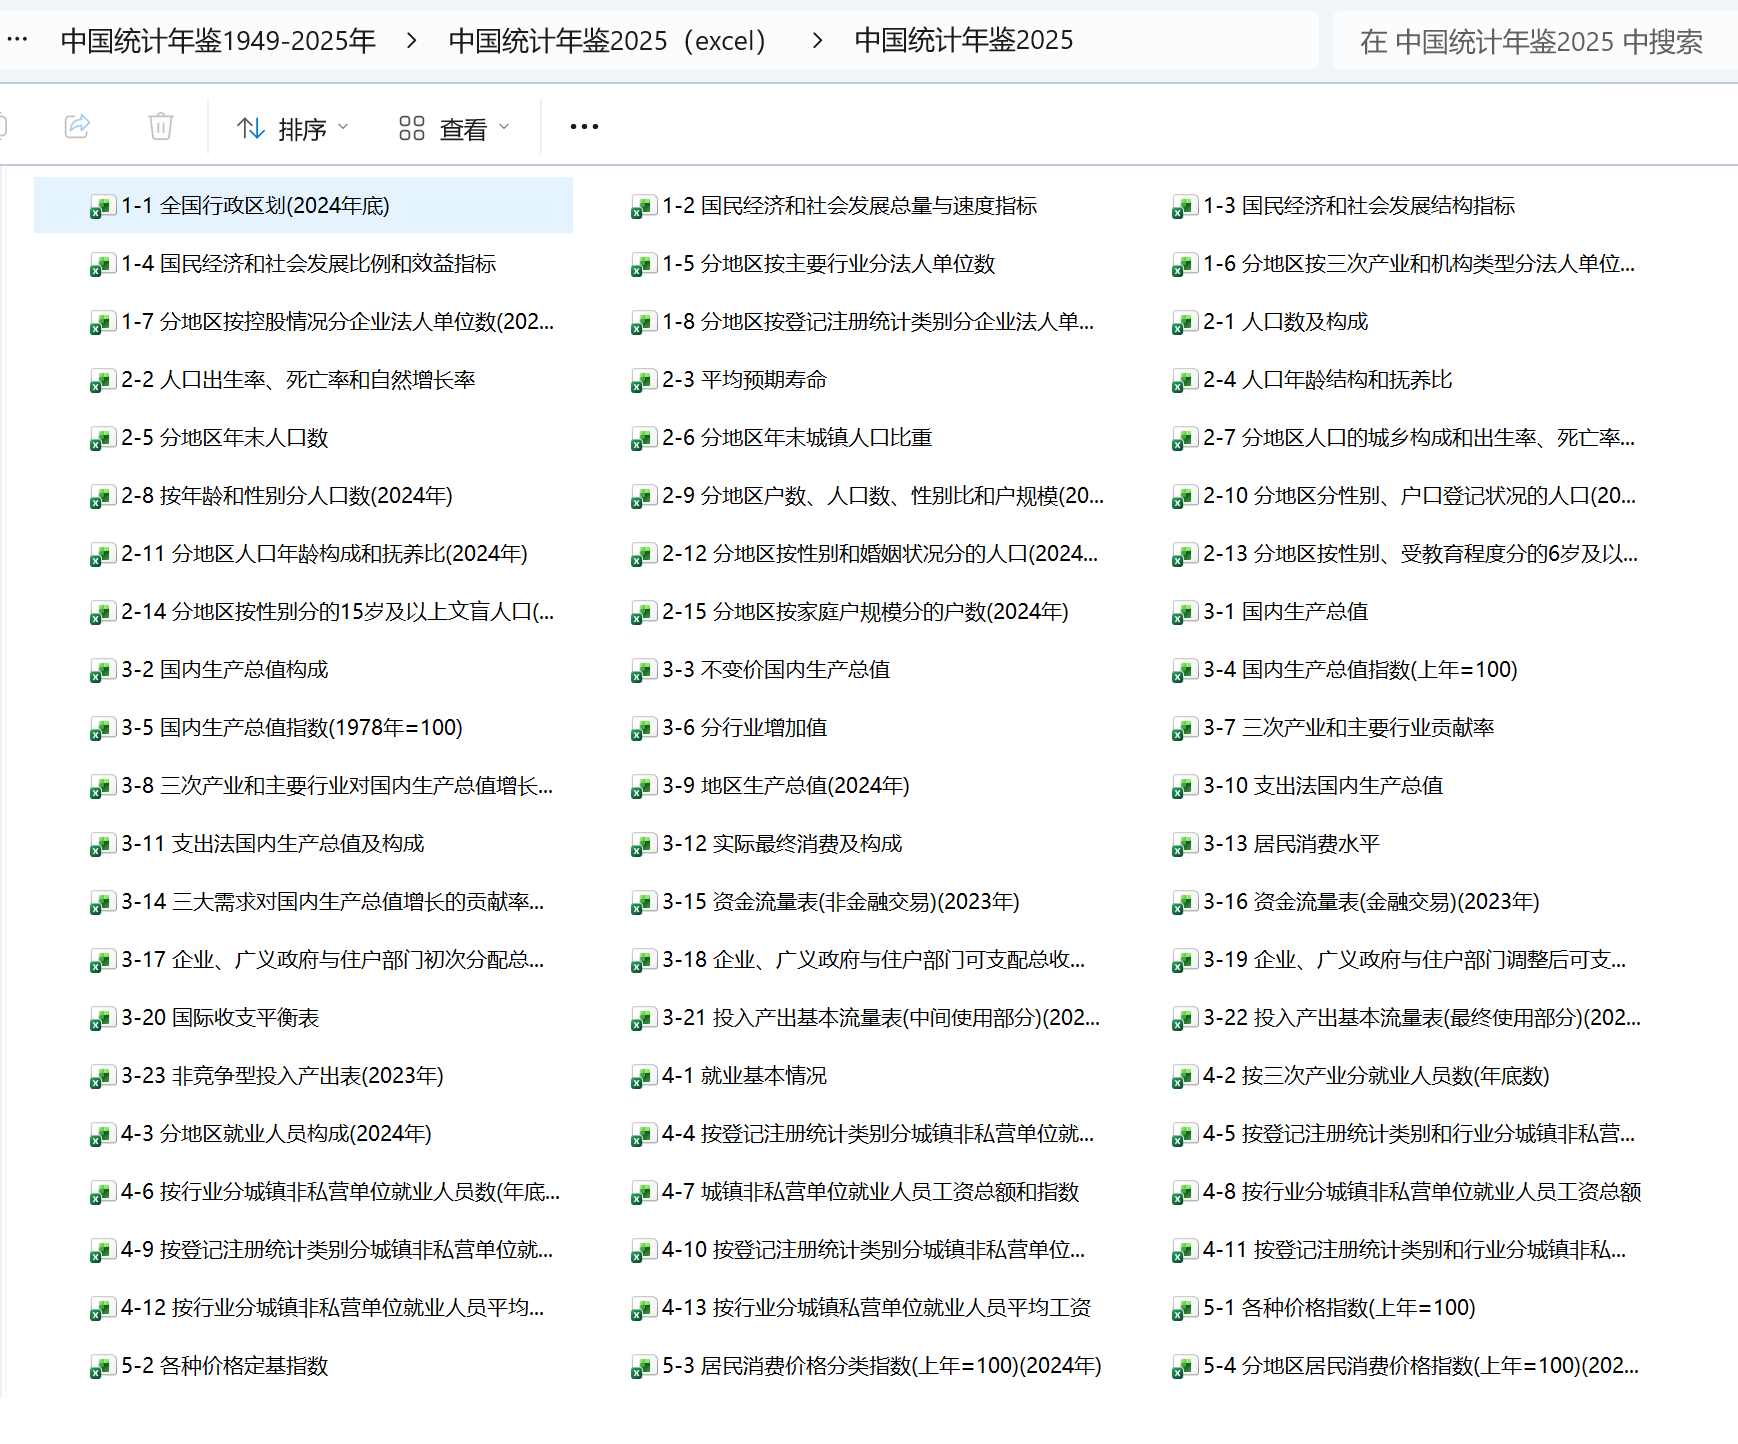
Task: Select file name 1-4 国民经济和社会发展比例和效益指标
Action: click(309, 264)
